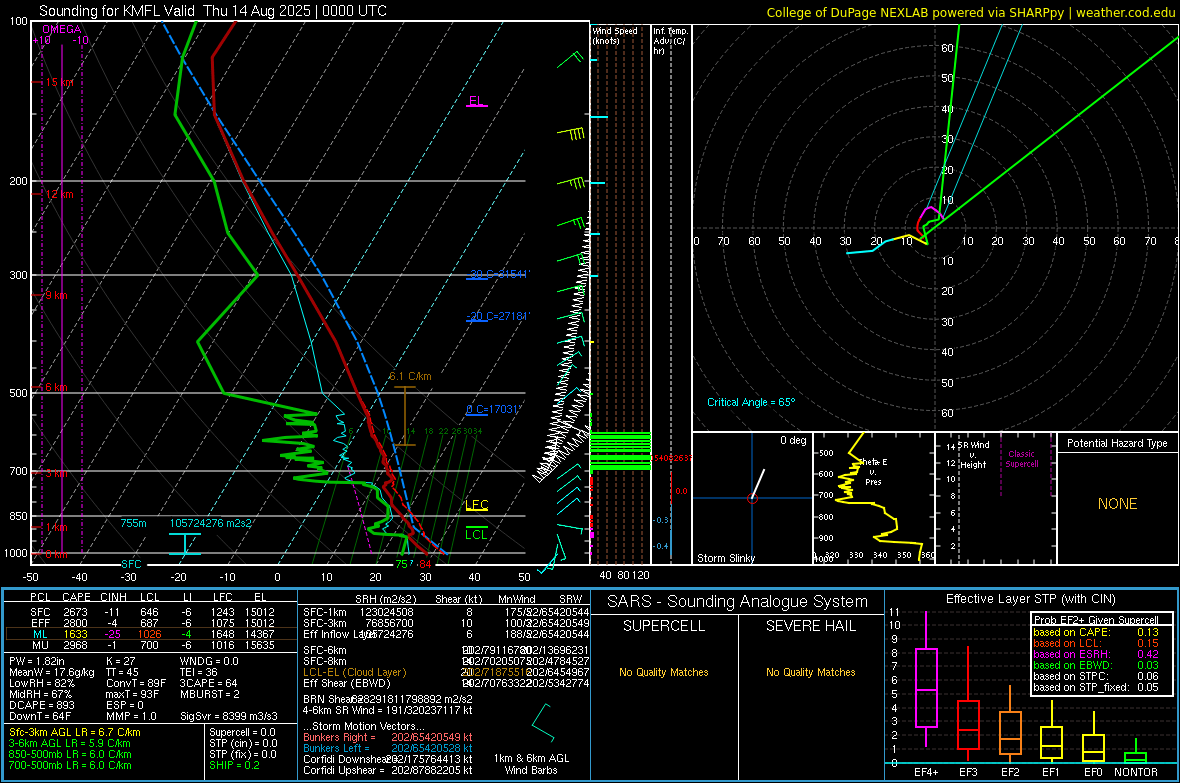
Task: Click the -30 C=31541' height label
Action: pos(498,274)
